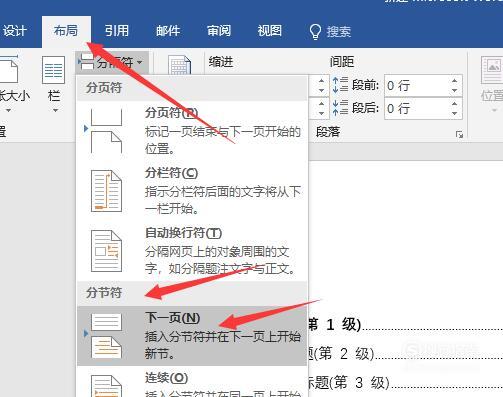Image resolution: width=503 pixels, height=397 pixels.
Task: Increase 段后 spacing with up arrow
Action: pos(455,103)
